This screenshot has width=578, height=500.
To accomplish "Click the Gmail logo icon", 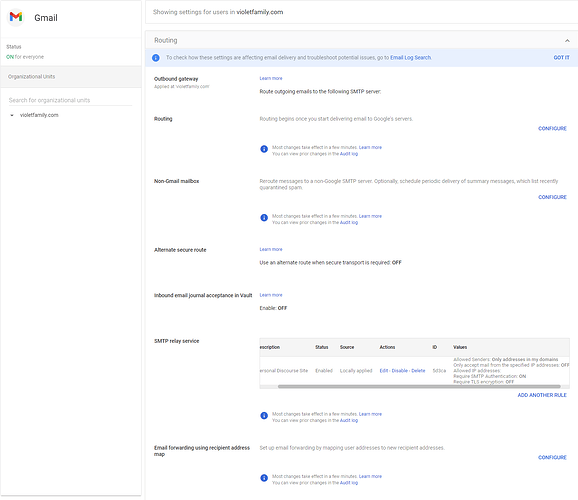I will [x=16, y=17].
